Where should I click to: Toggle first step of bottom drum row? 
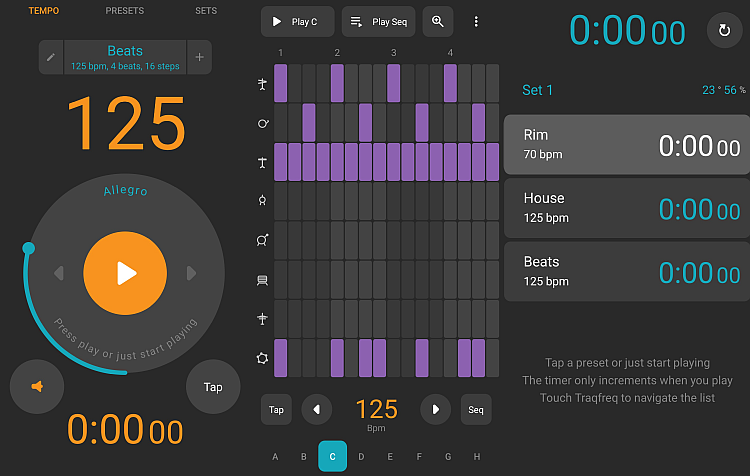pyautogui.click(x=281, y=357)
